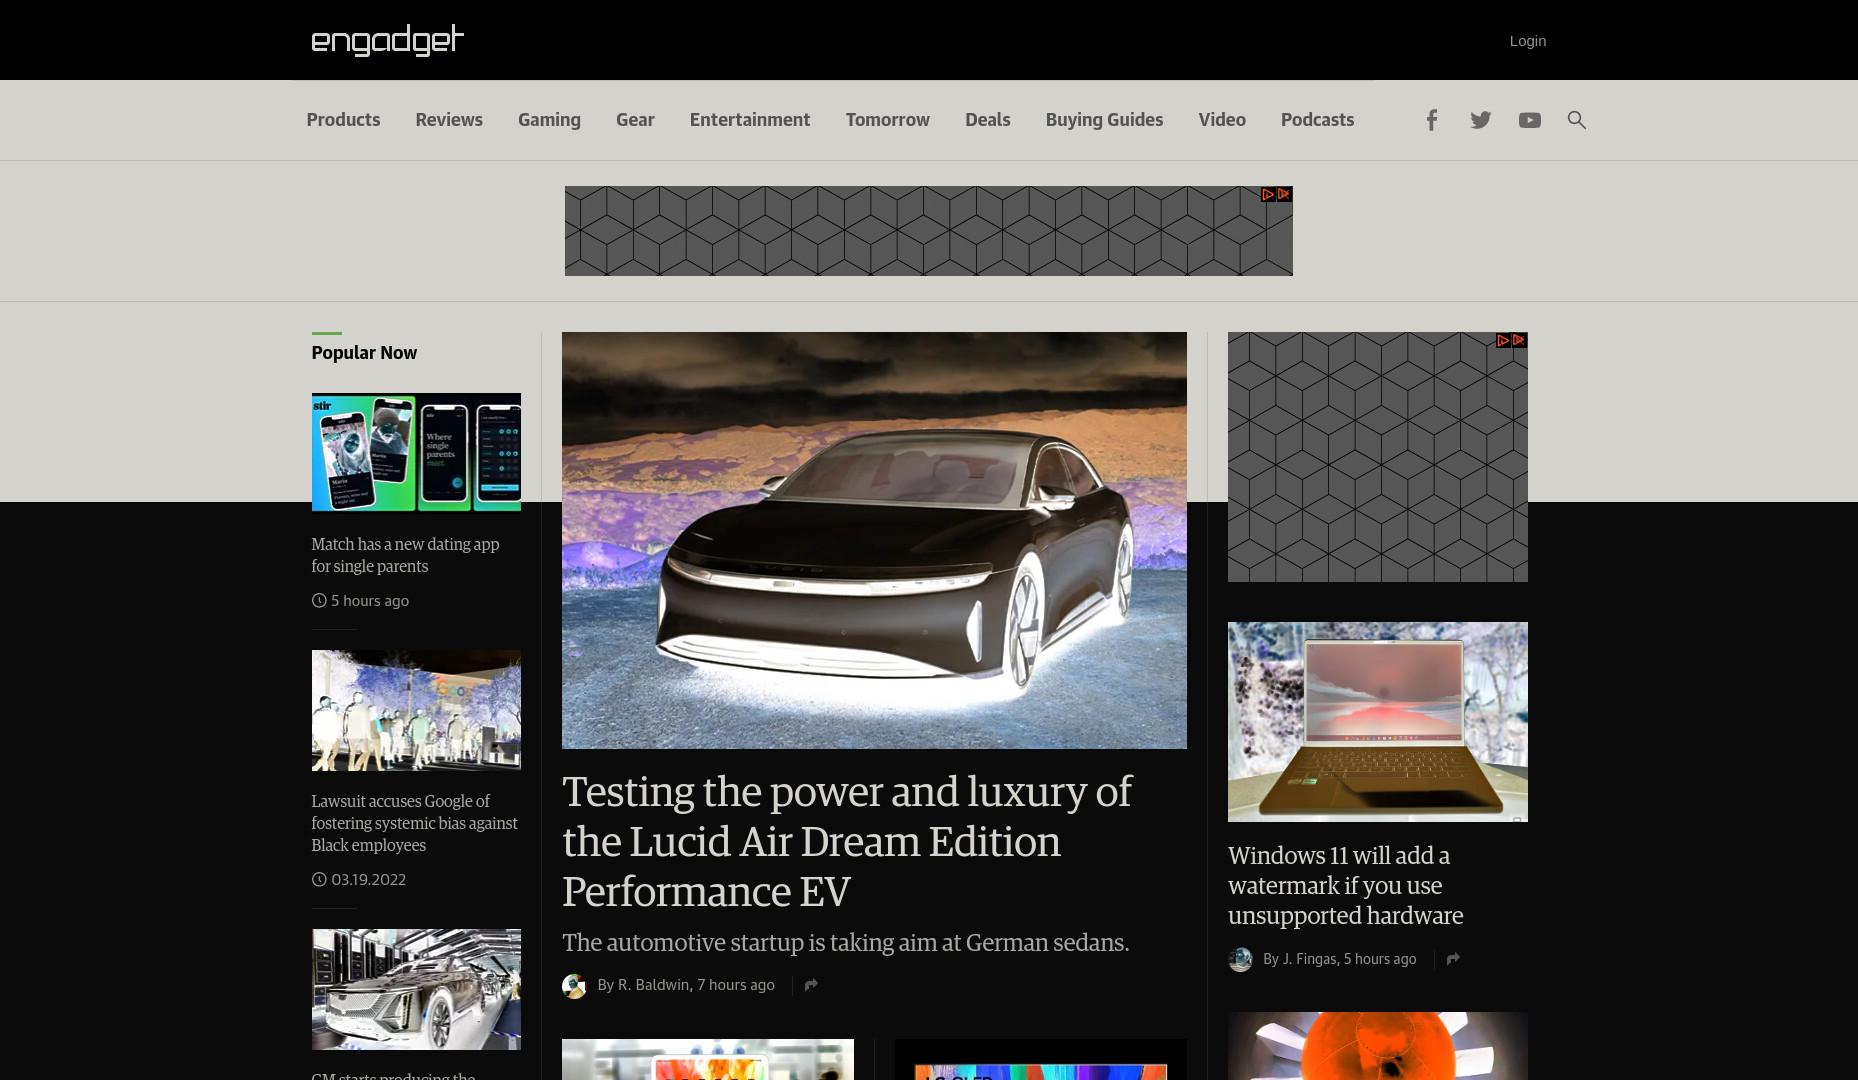
Task: Open Match dating app for single parents article
Action: click(405, 555)
